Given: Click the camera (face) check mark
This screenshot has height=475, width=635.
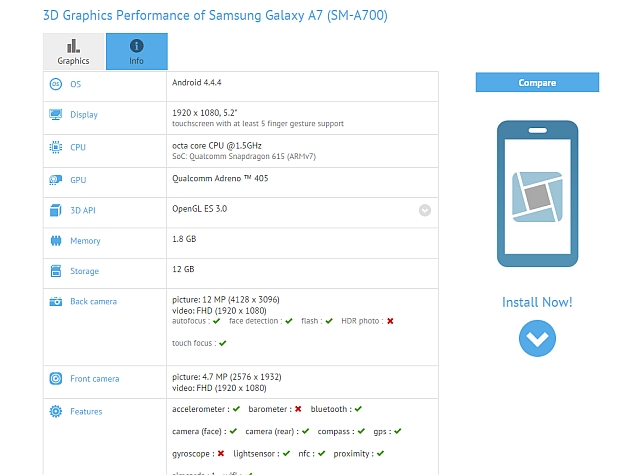Looking at the screenshot, I should [233, 431].
